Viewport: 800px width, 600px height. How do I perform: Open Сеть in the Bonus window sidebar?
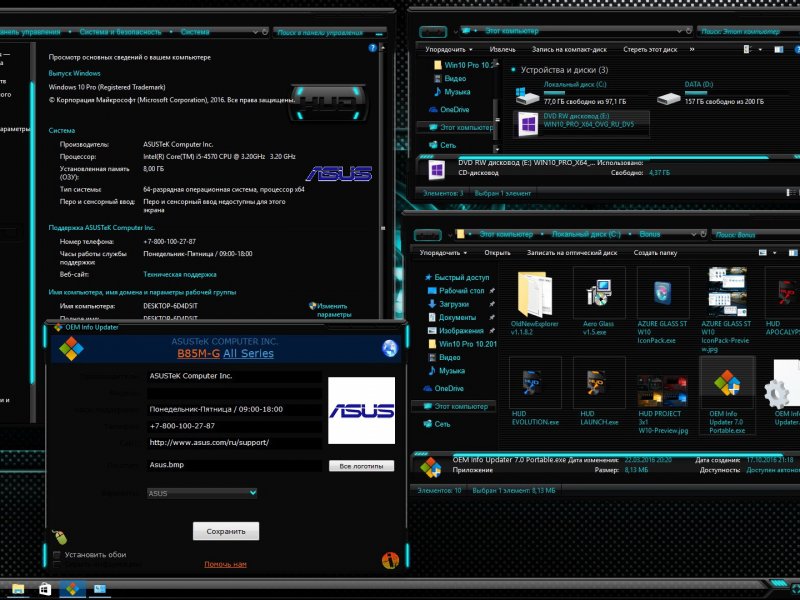pos(437,424)
